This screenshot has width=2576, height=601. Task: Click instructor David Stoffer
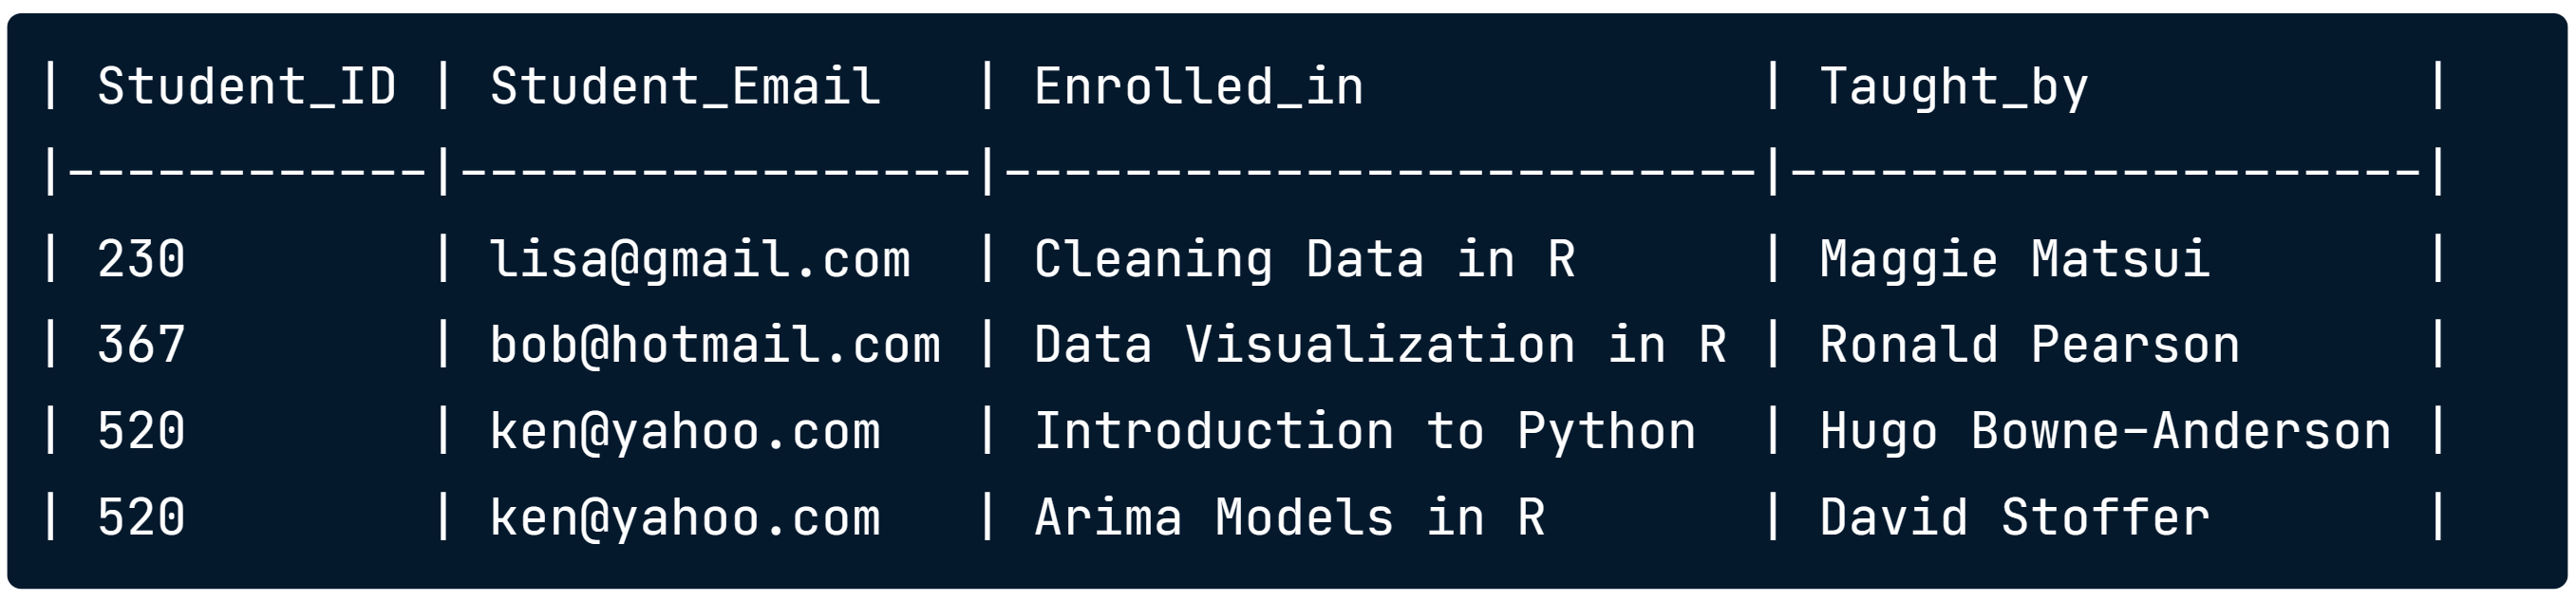pos(2014,518)
